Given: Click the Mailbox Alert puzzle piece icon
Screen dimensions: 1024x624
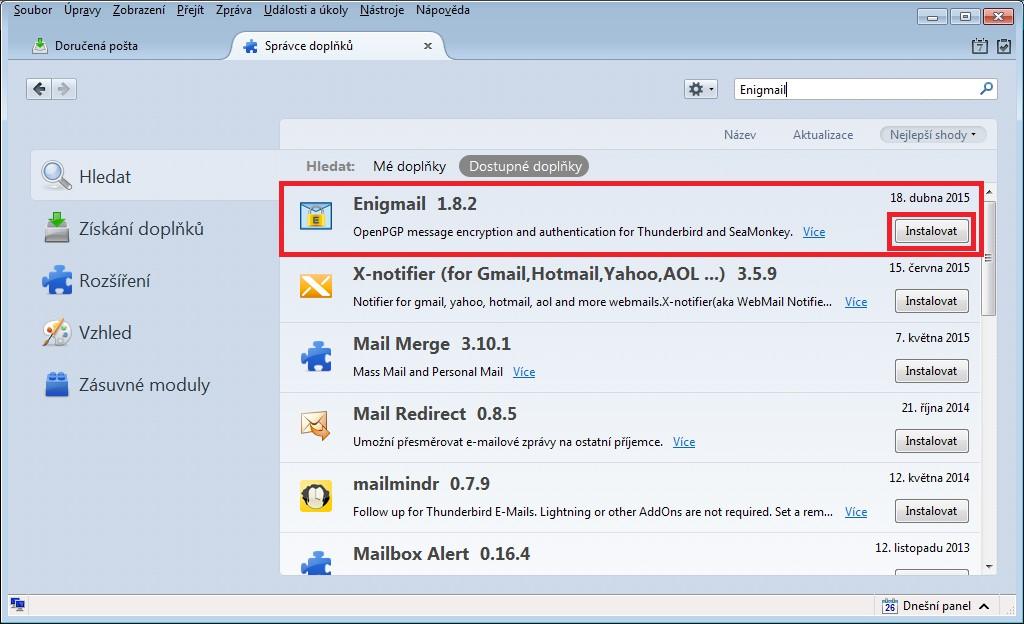Looking at the screenshot, I should (x=316, y=563).
